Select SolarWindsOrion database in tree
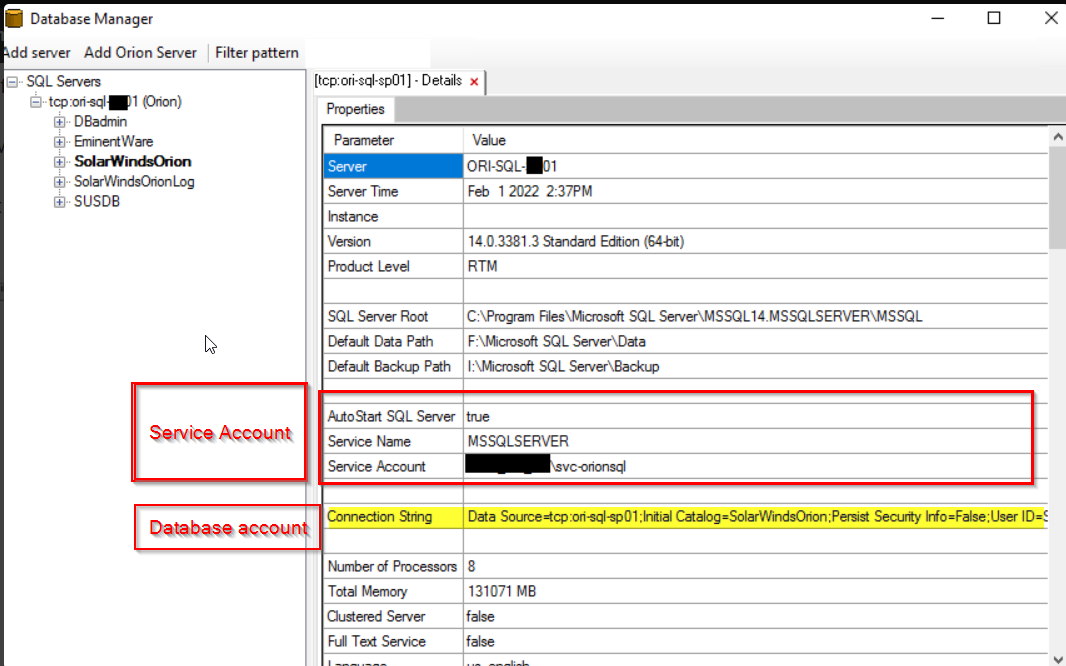 tap(133, 162)
